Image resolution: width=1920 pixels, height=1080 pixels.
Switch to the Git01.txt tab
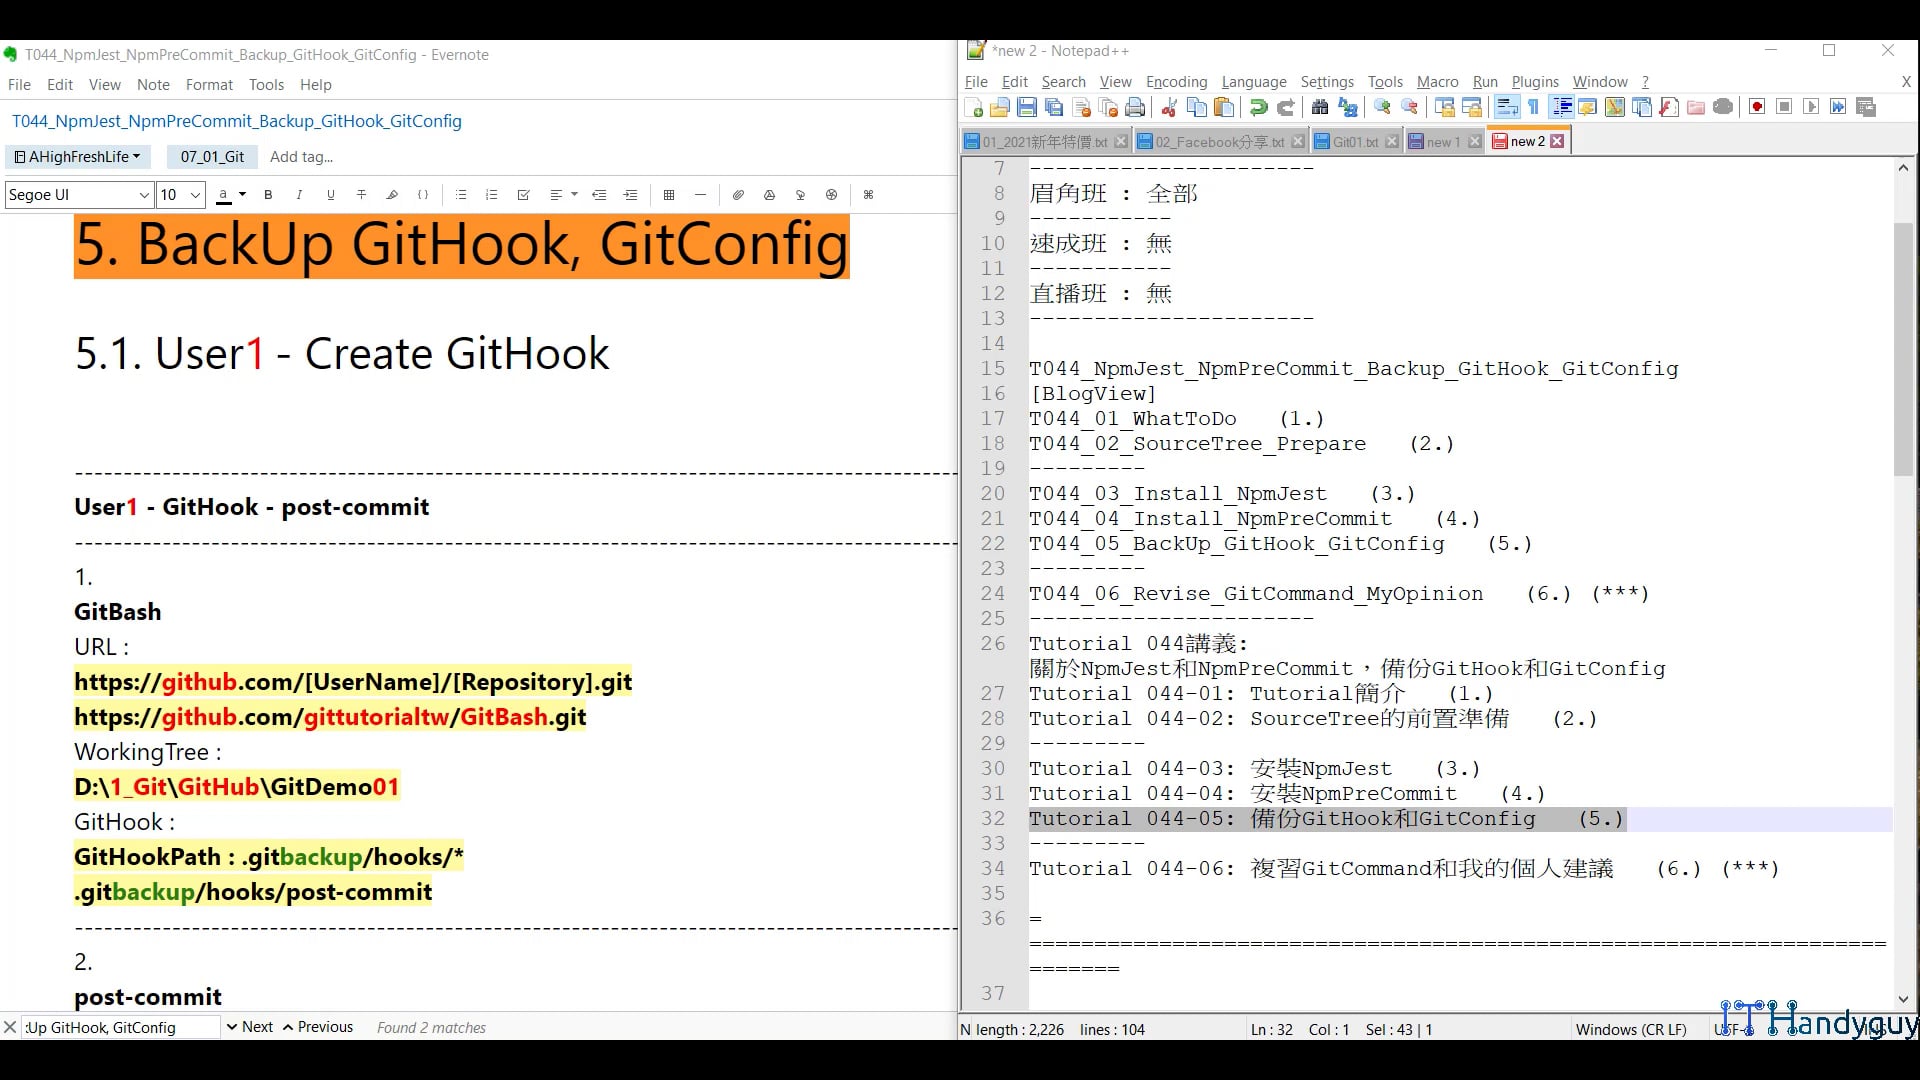1355,141
